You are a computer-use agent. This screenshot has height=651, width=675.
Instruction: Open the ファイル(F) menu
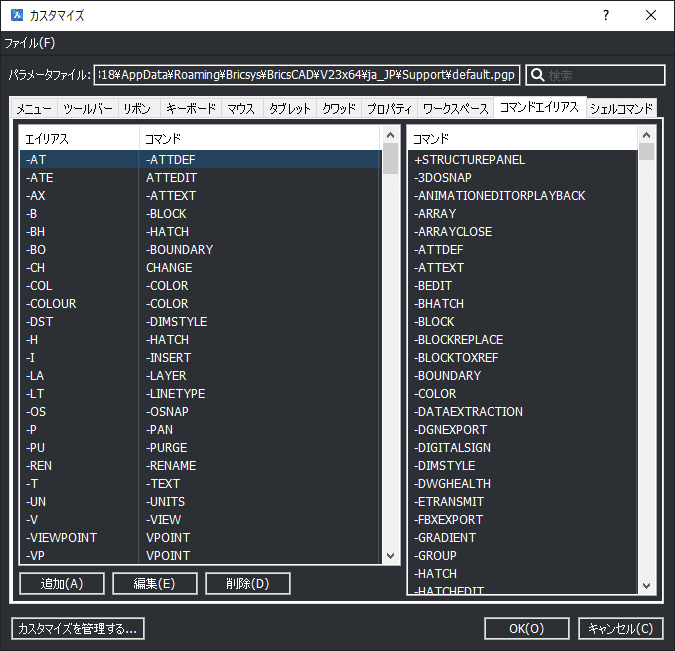pos(30,43)
